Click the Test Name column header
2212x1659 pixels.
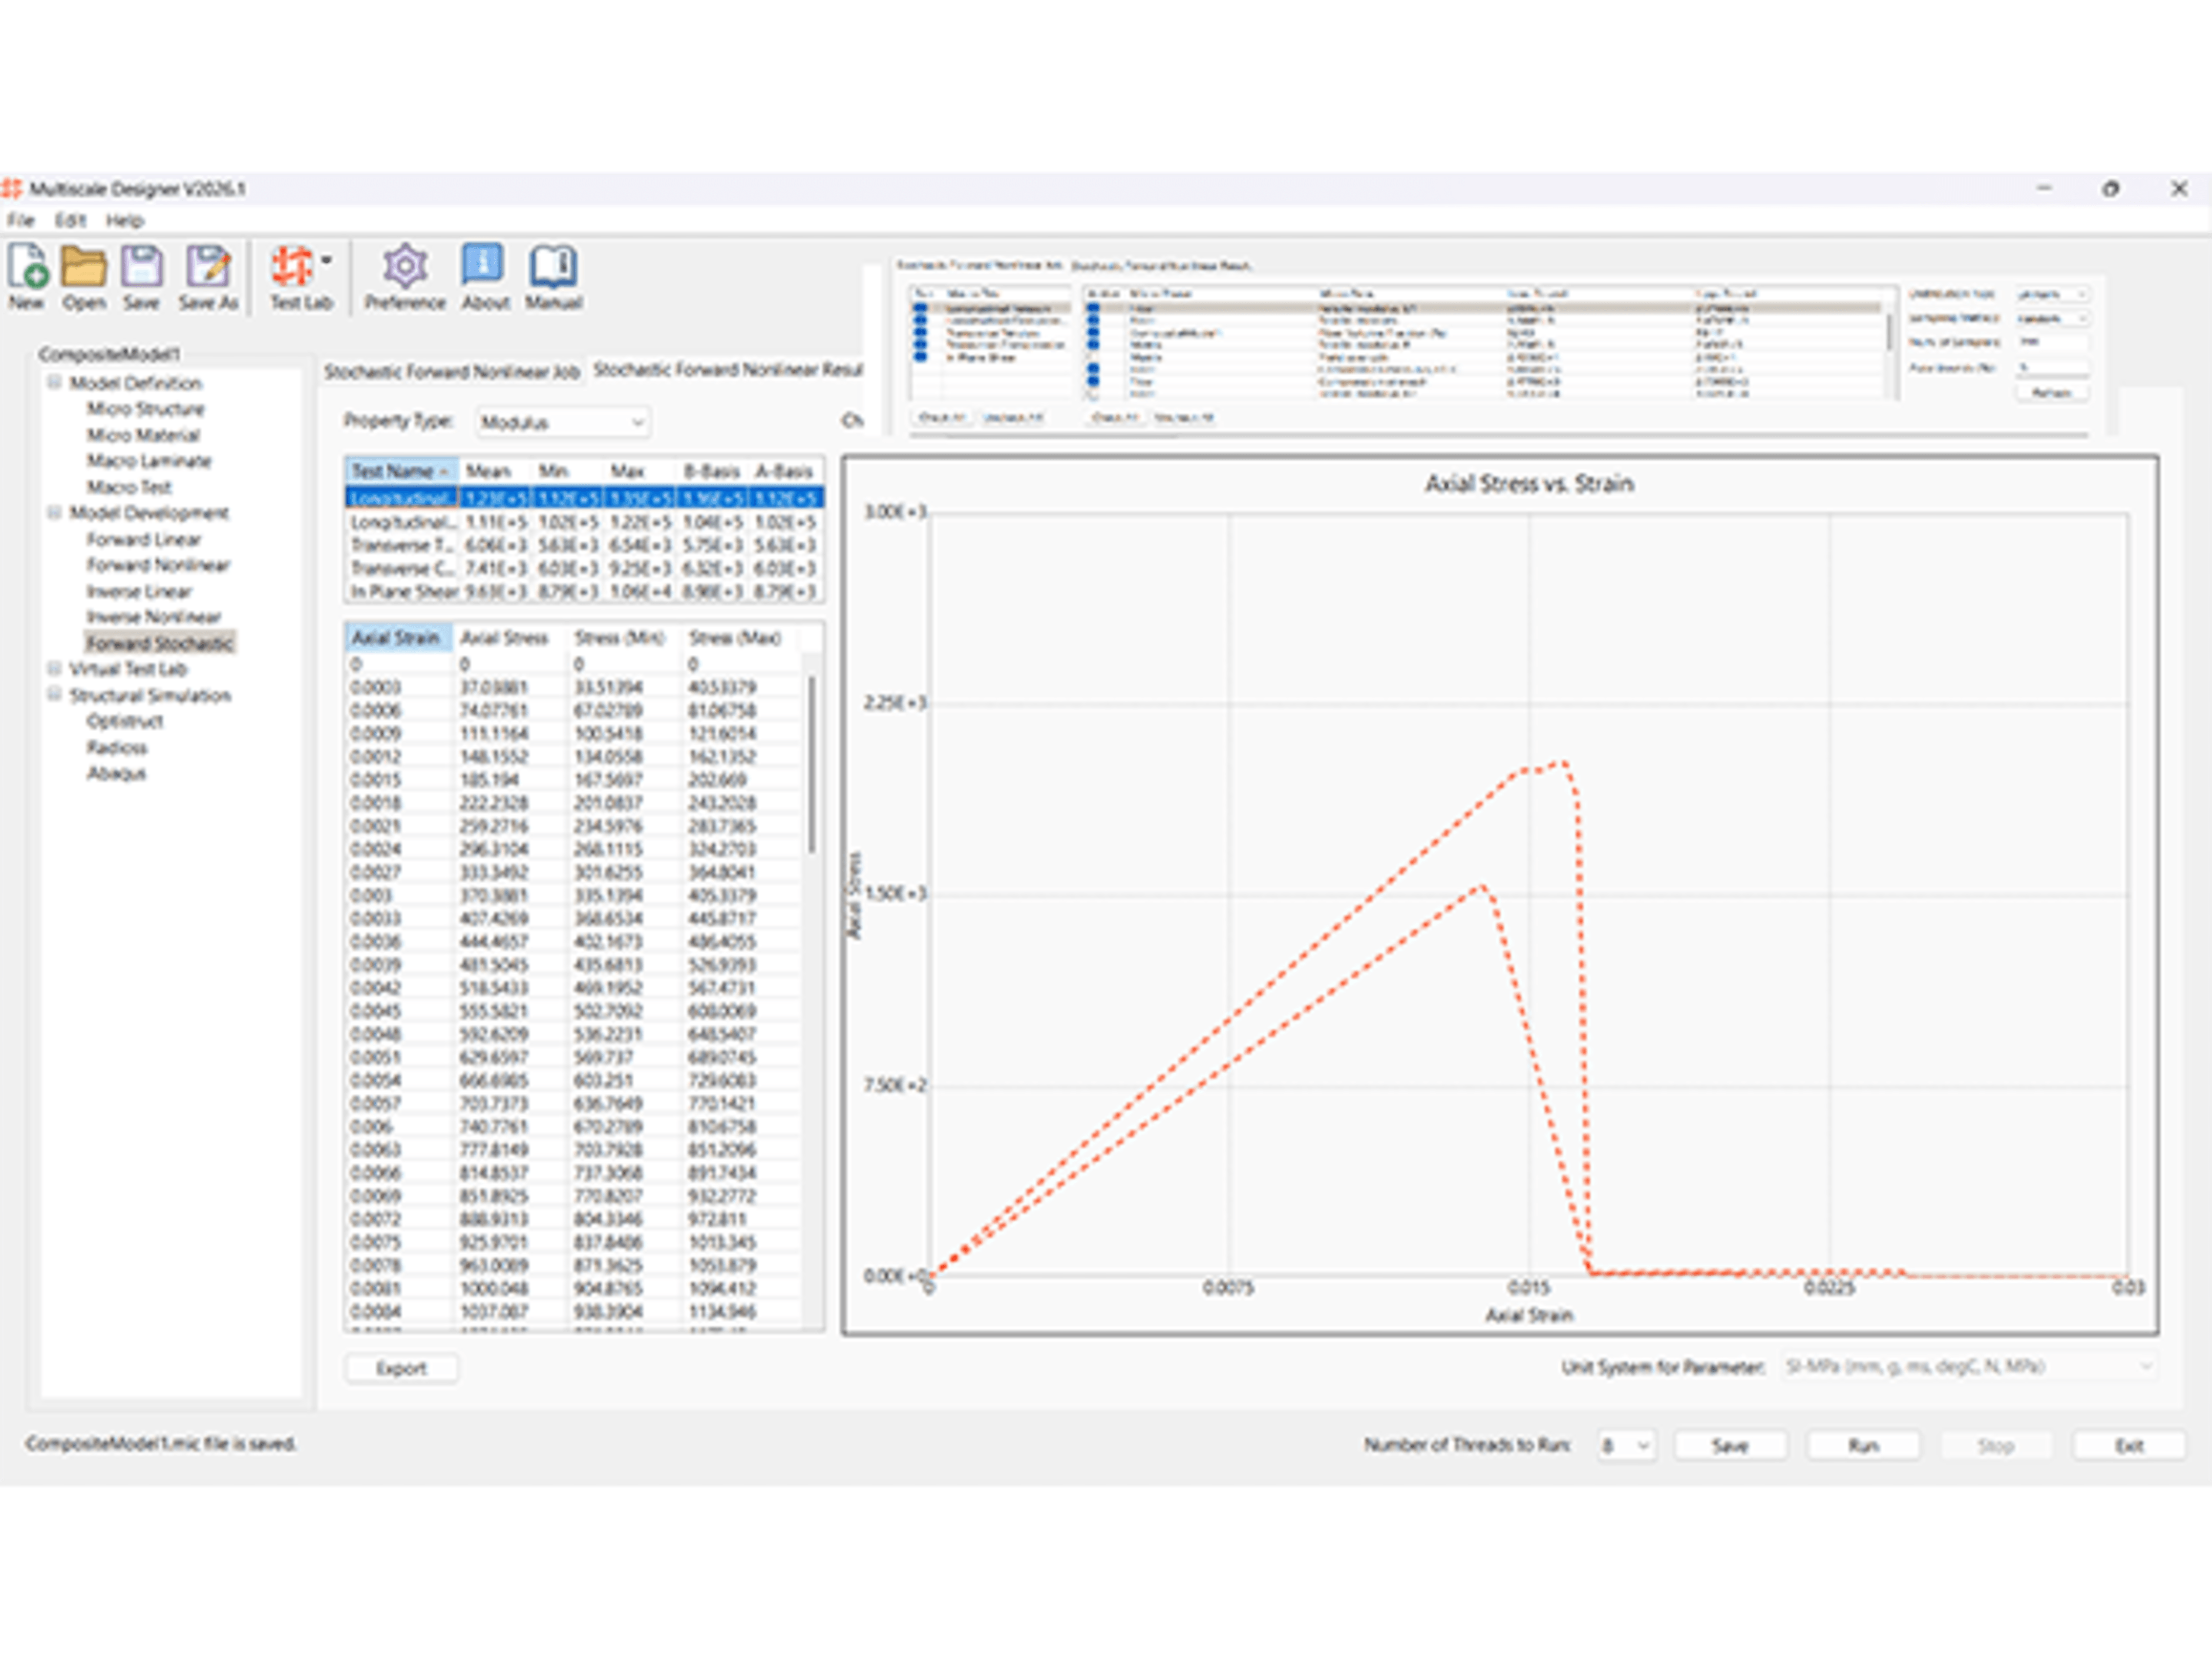402,470
